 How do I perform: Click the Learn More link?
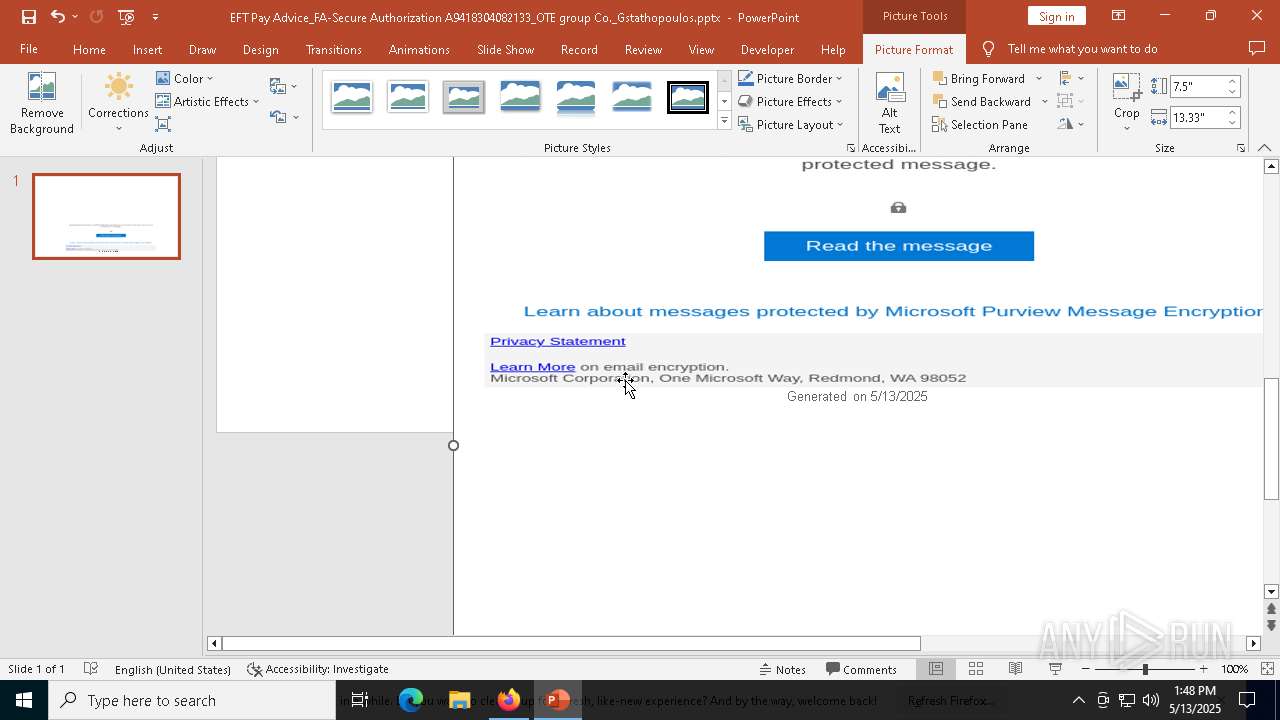coord(532,367)
